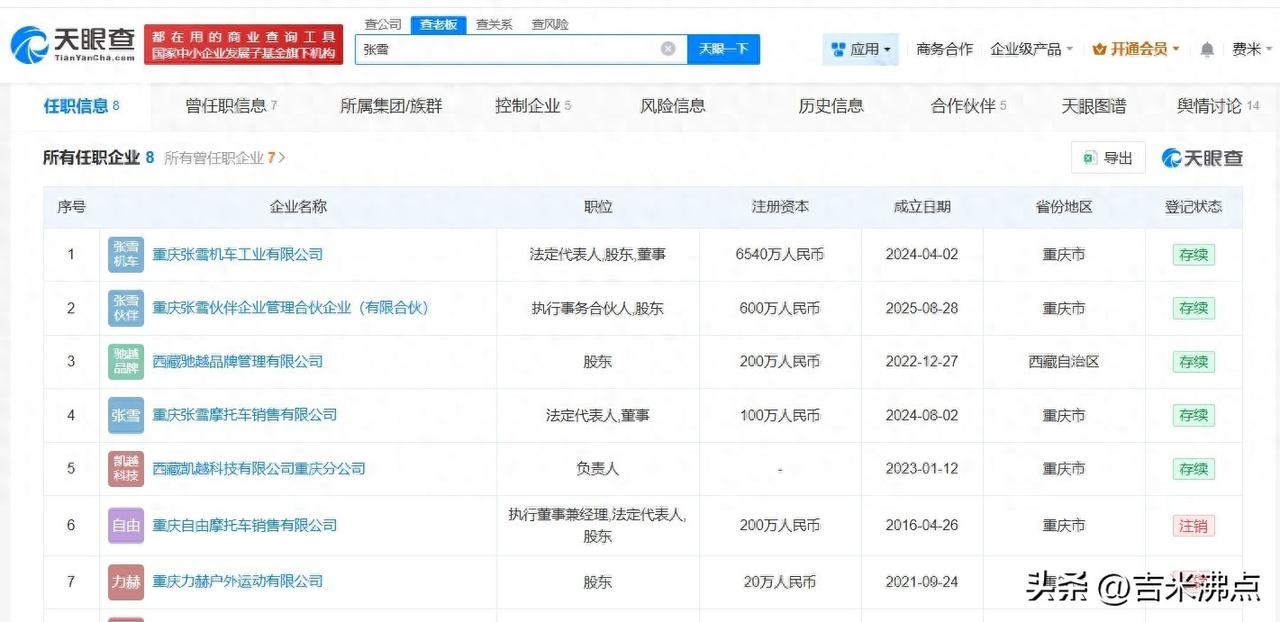Click the Excel export icon beside 导出
This screenshot has width=1280, height=622.
pyautogui.click(x=1089, y=158)
